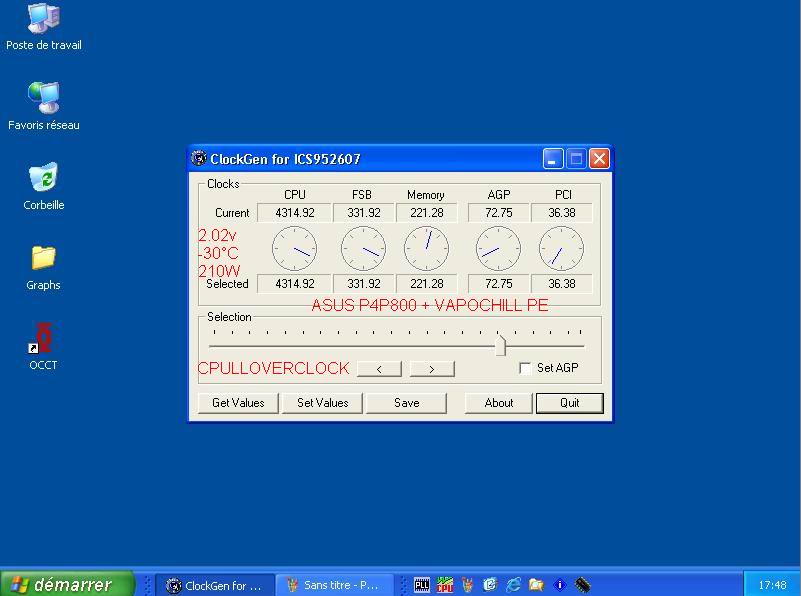801x596 pixels.
Task: Step the selection right with the > button
Action: point(432,369)
